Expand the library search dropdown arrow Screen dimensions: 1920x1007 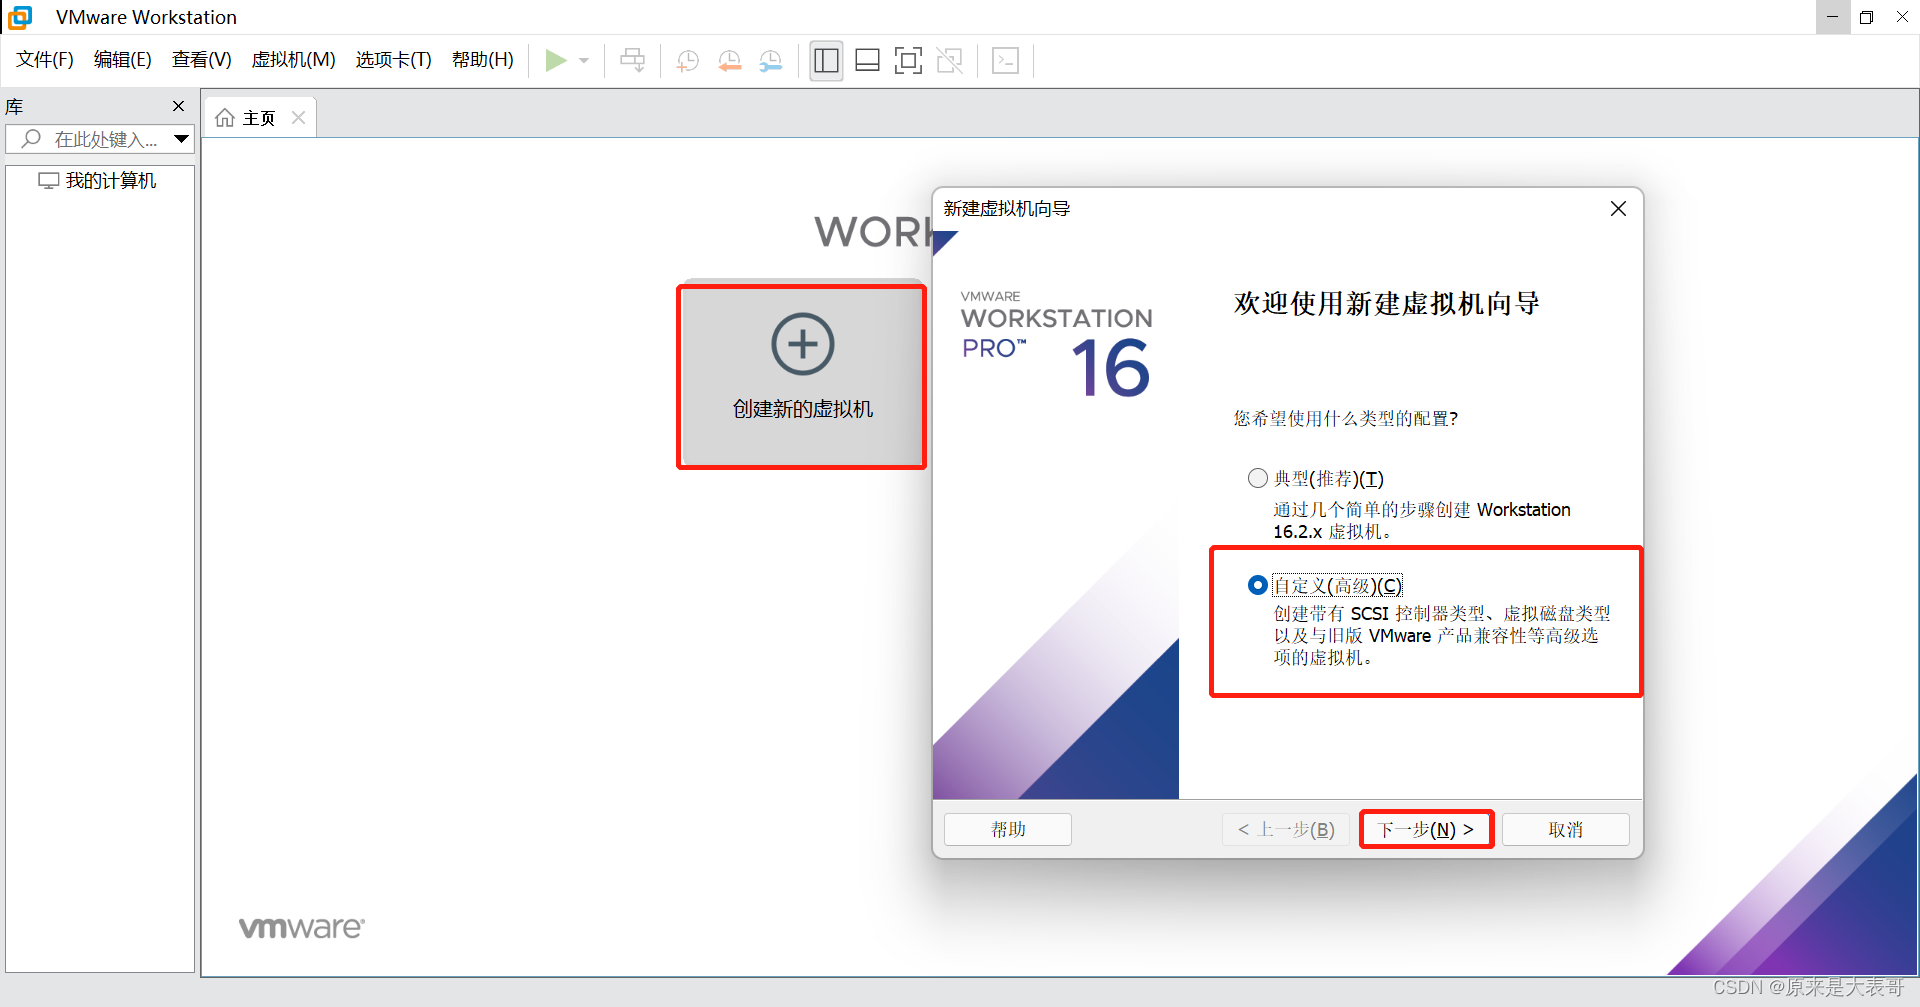[x=181, y=139]
